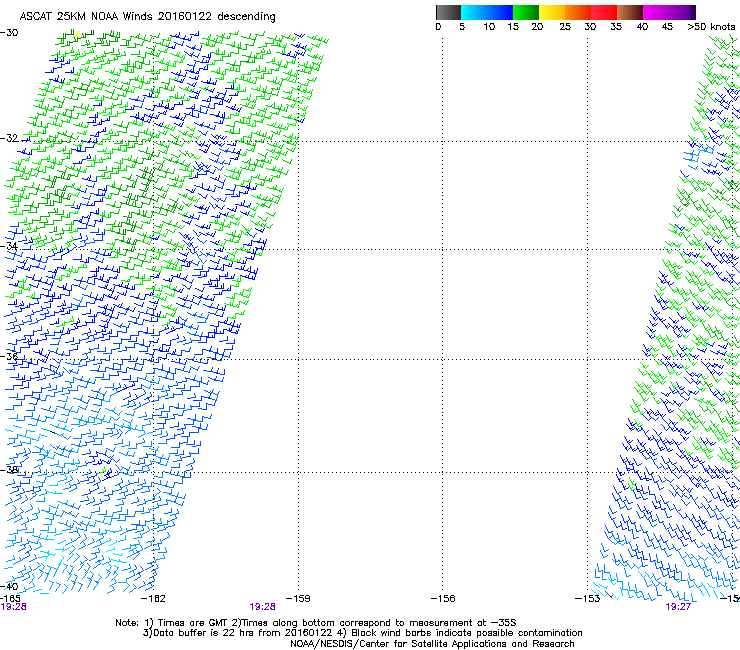Click the '-30' latitude axis label
Viewport: 740px width, 650px height.
click(9, 33)
